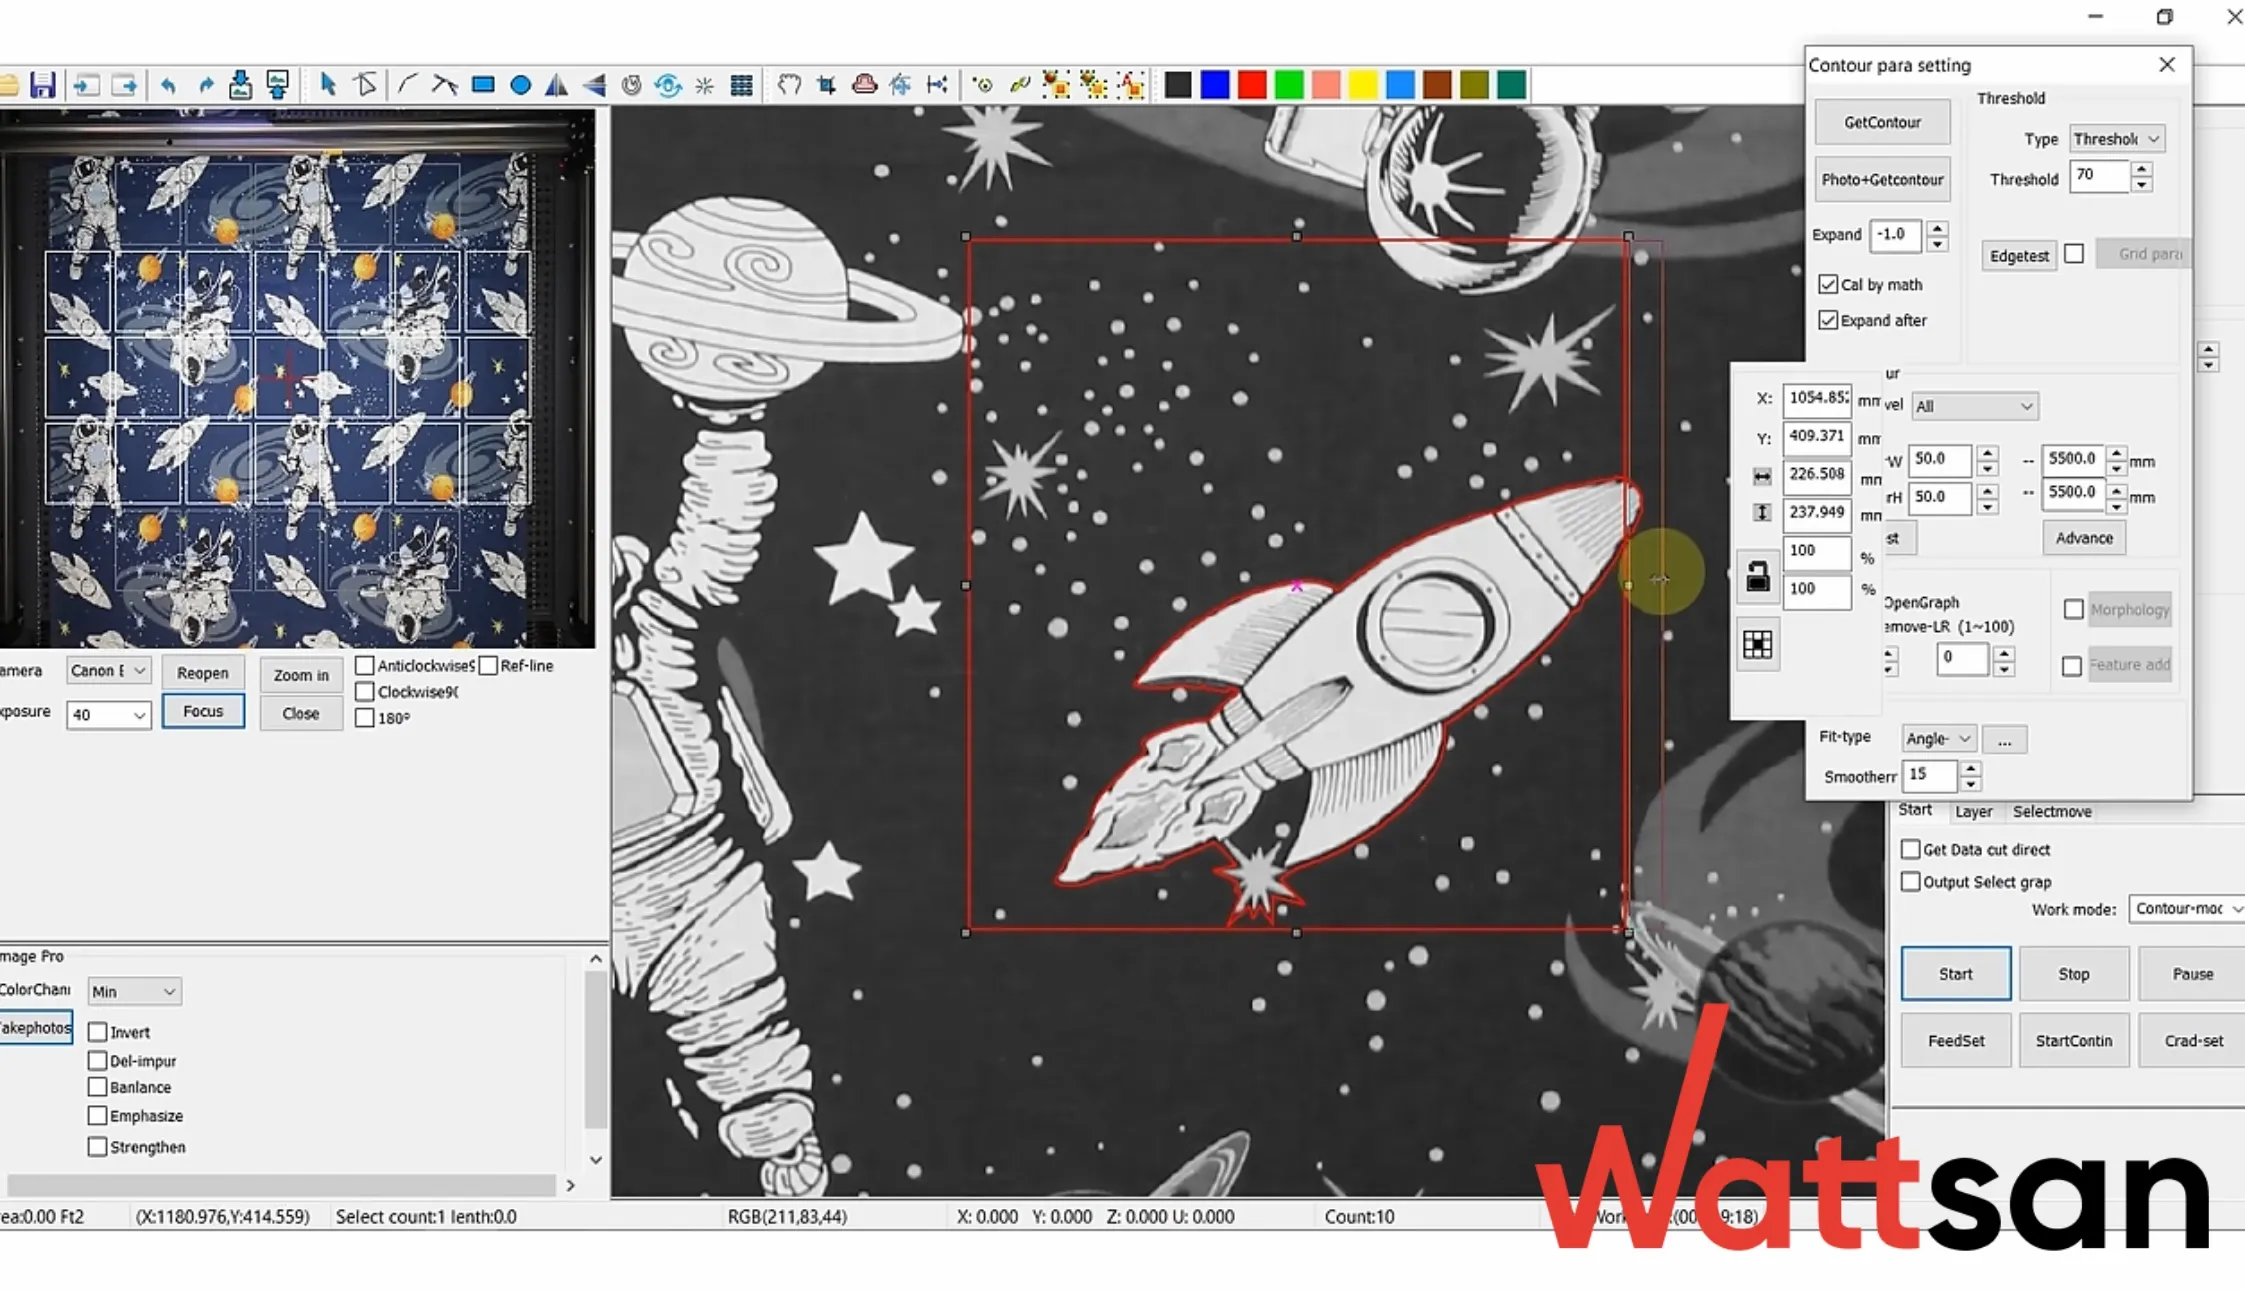The image size is (2245, 1290).
Task: Open the ColorChannel Min dropdown
Action: click(134, 991)
